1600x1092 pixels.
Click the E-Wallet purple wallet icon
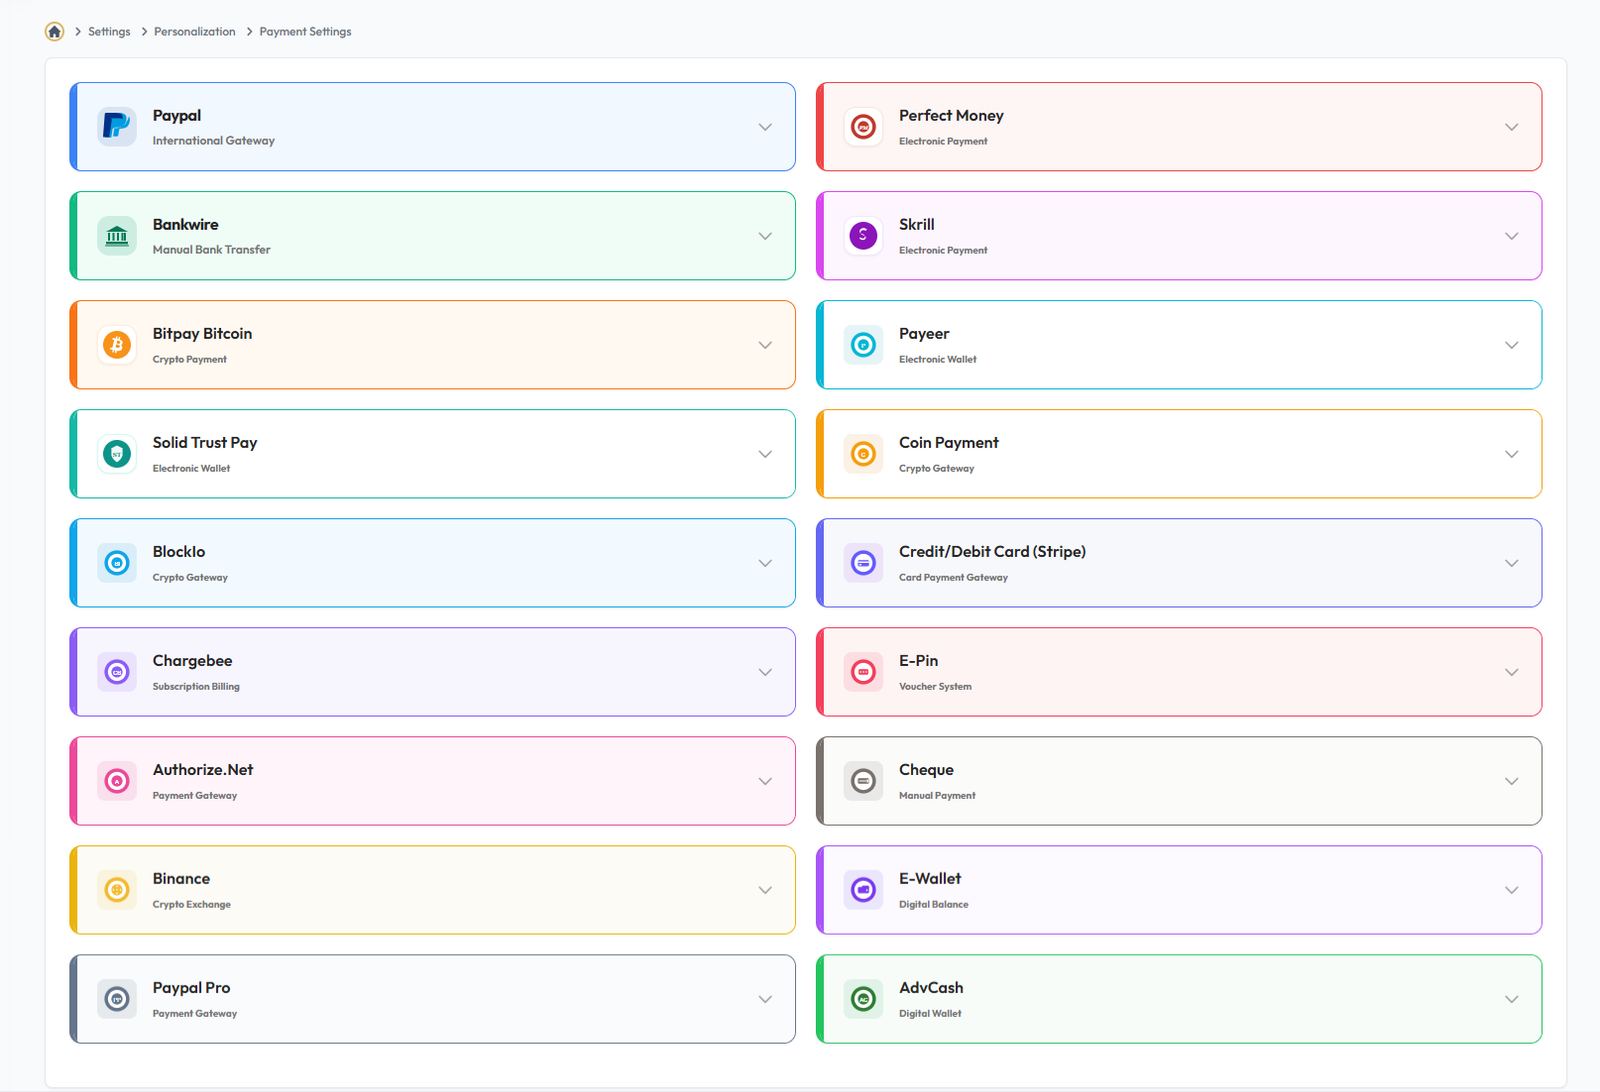click(x=863, y=890)
